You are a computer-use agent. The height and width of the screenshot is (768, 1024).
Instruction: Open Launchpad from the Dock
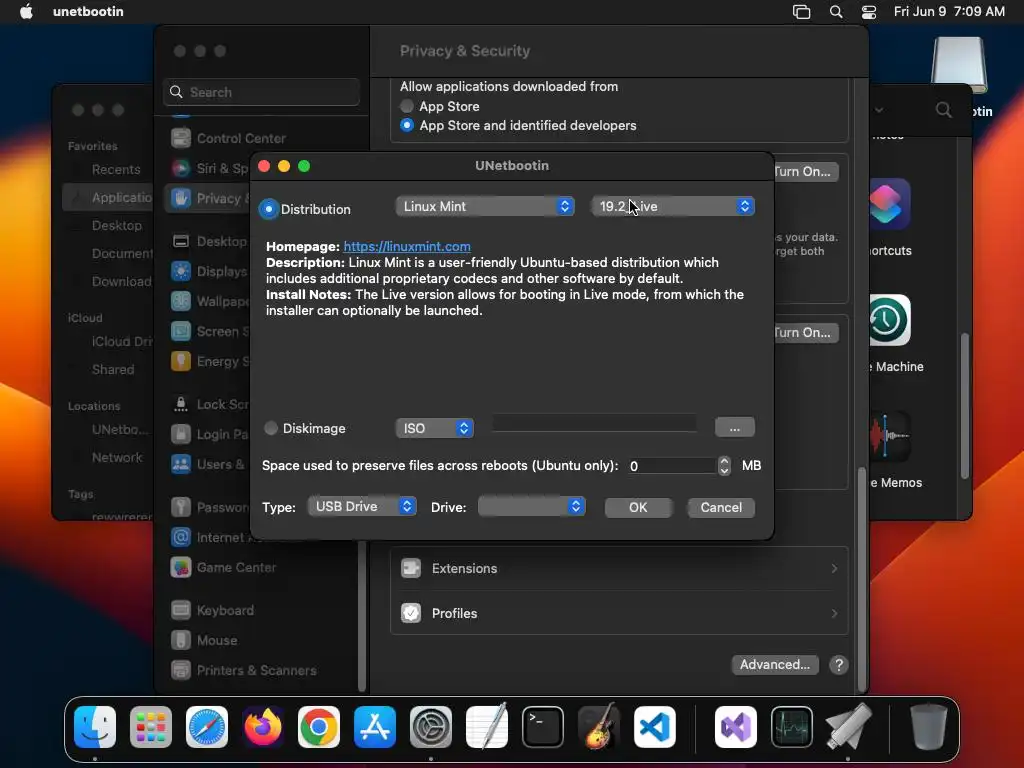pos(151,727)
